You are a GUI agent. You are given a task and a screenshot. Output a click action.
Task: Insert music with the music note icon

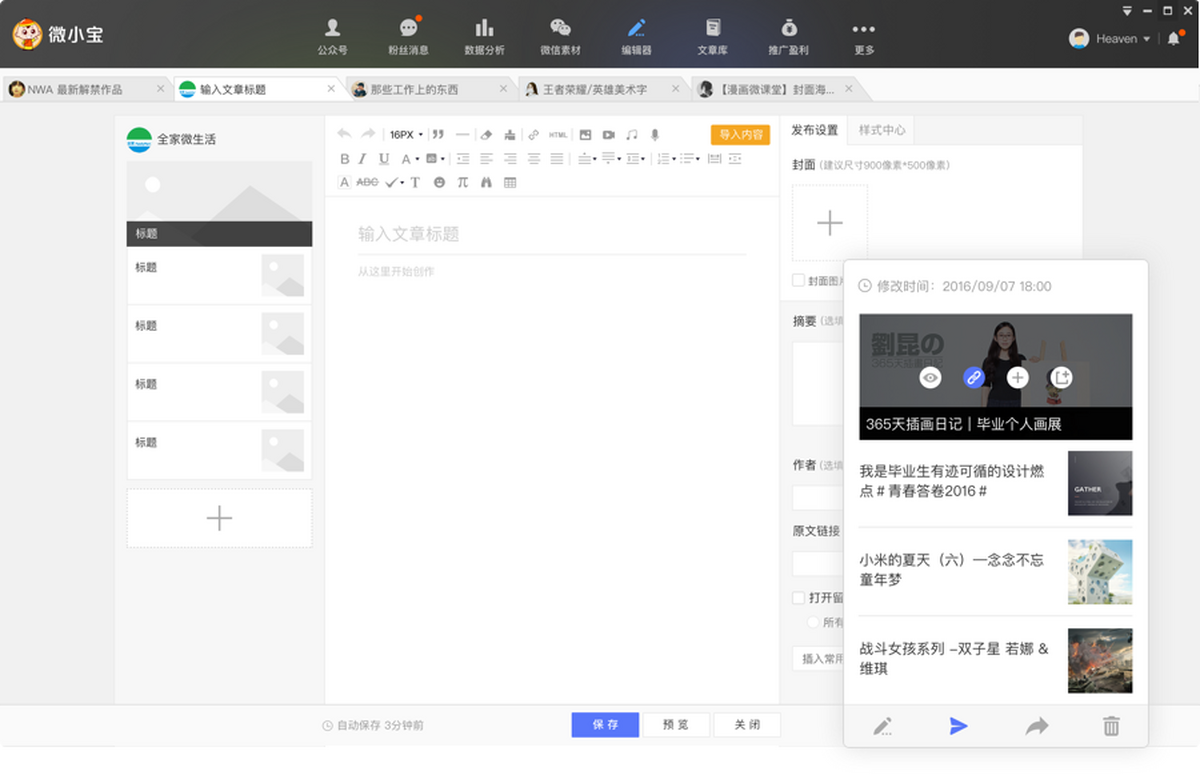(631, 135)
